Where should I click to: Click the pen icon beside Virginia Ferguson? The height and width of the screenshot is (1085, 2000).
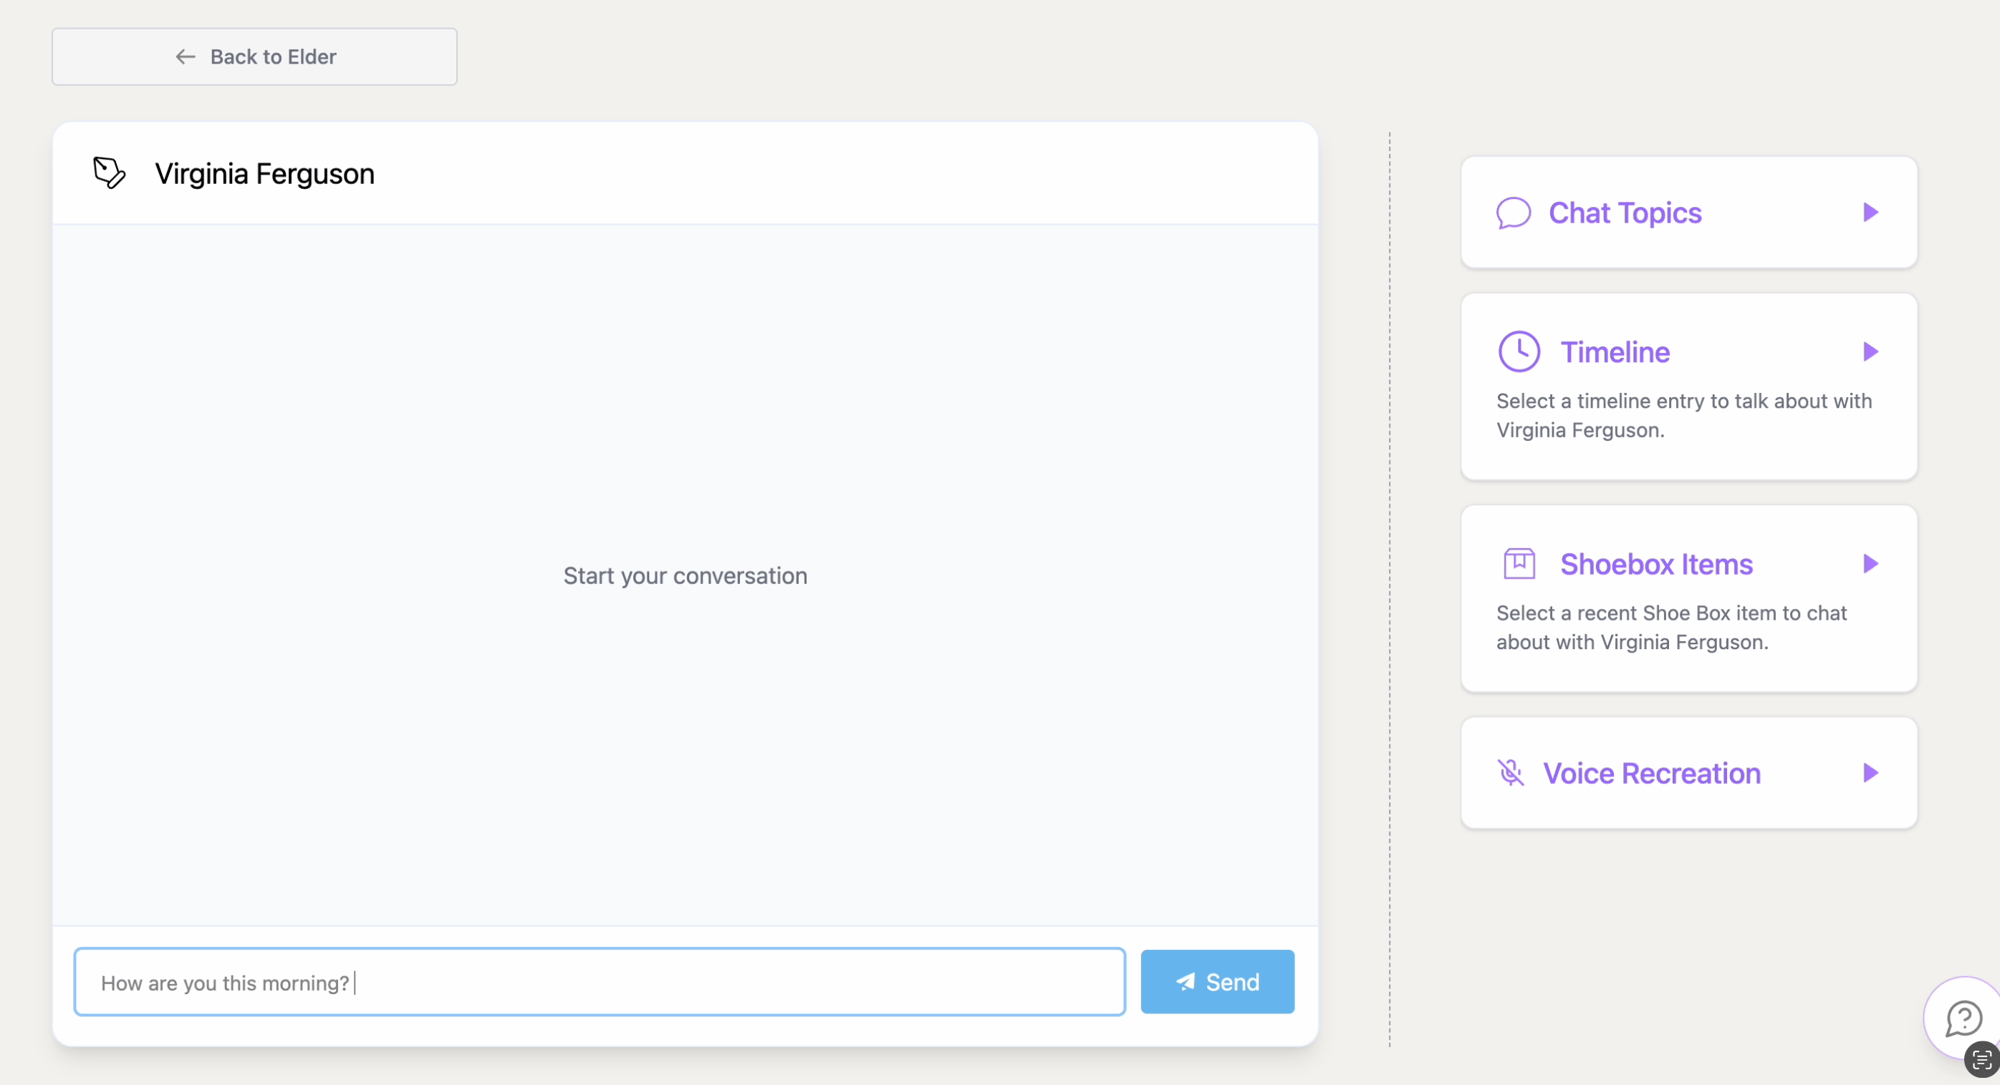click(109, 173)
